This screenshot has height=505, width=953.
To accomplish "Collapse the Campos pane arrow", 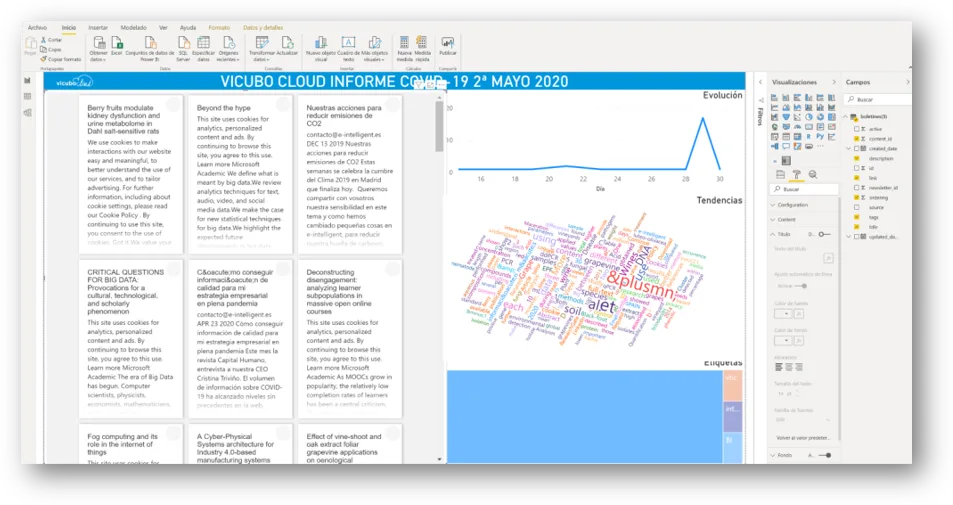I will 908,82.
